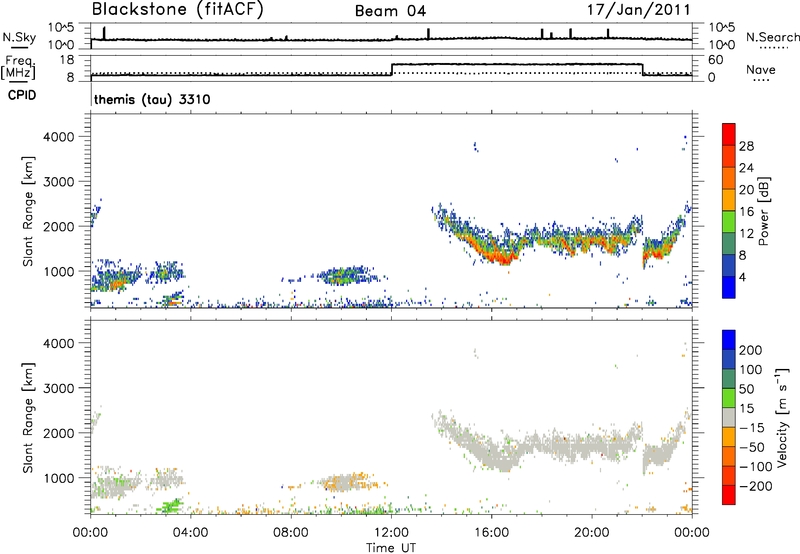Image resolution: width=800 pixels, height=554 pixels.
Task: Click the 28 label on the power scale
Action: coord(746,146)
